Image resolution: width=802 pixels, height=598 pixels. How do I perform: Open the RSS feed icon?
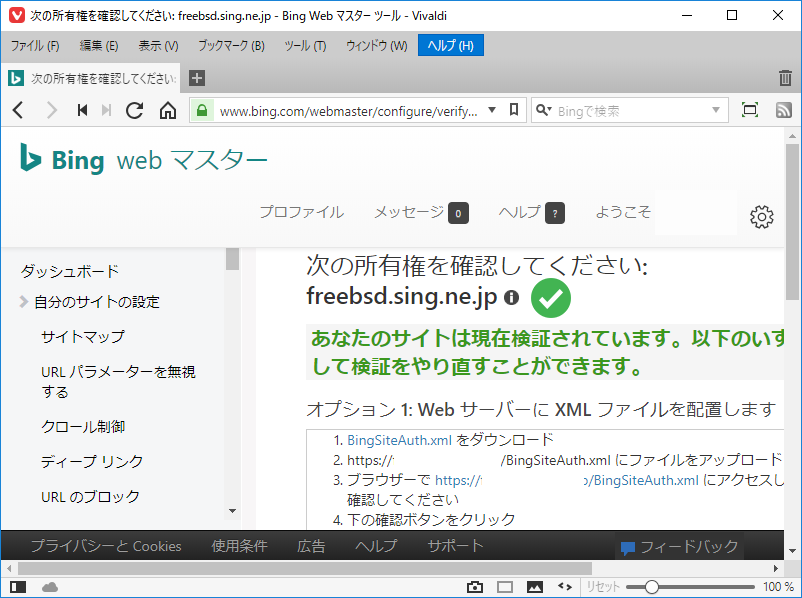[784, 109]
